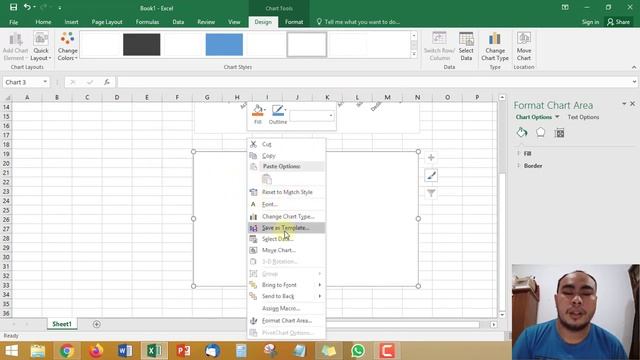Click the Save icon in quick access toolbar
640x360 pixels.
point(13,7)
